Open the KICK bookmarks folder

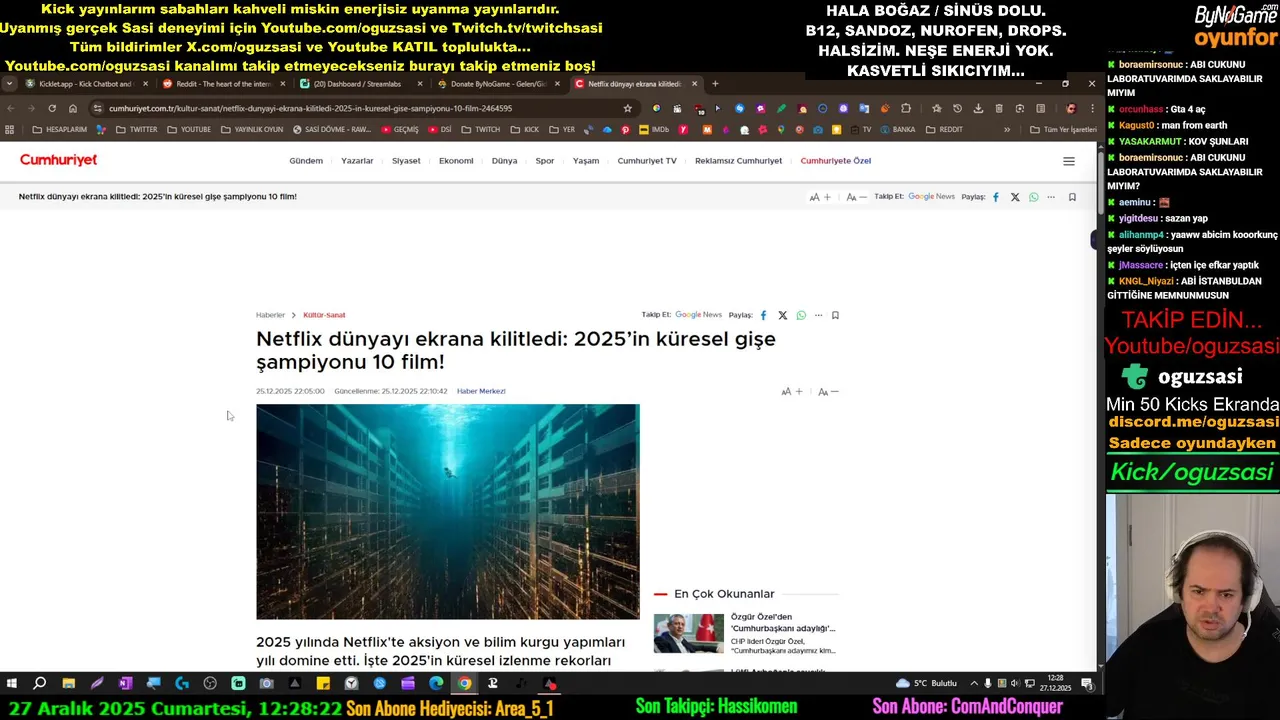524,129
